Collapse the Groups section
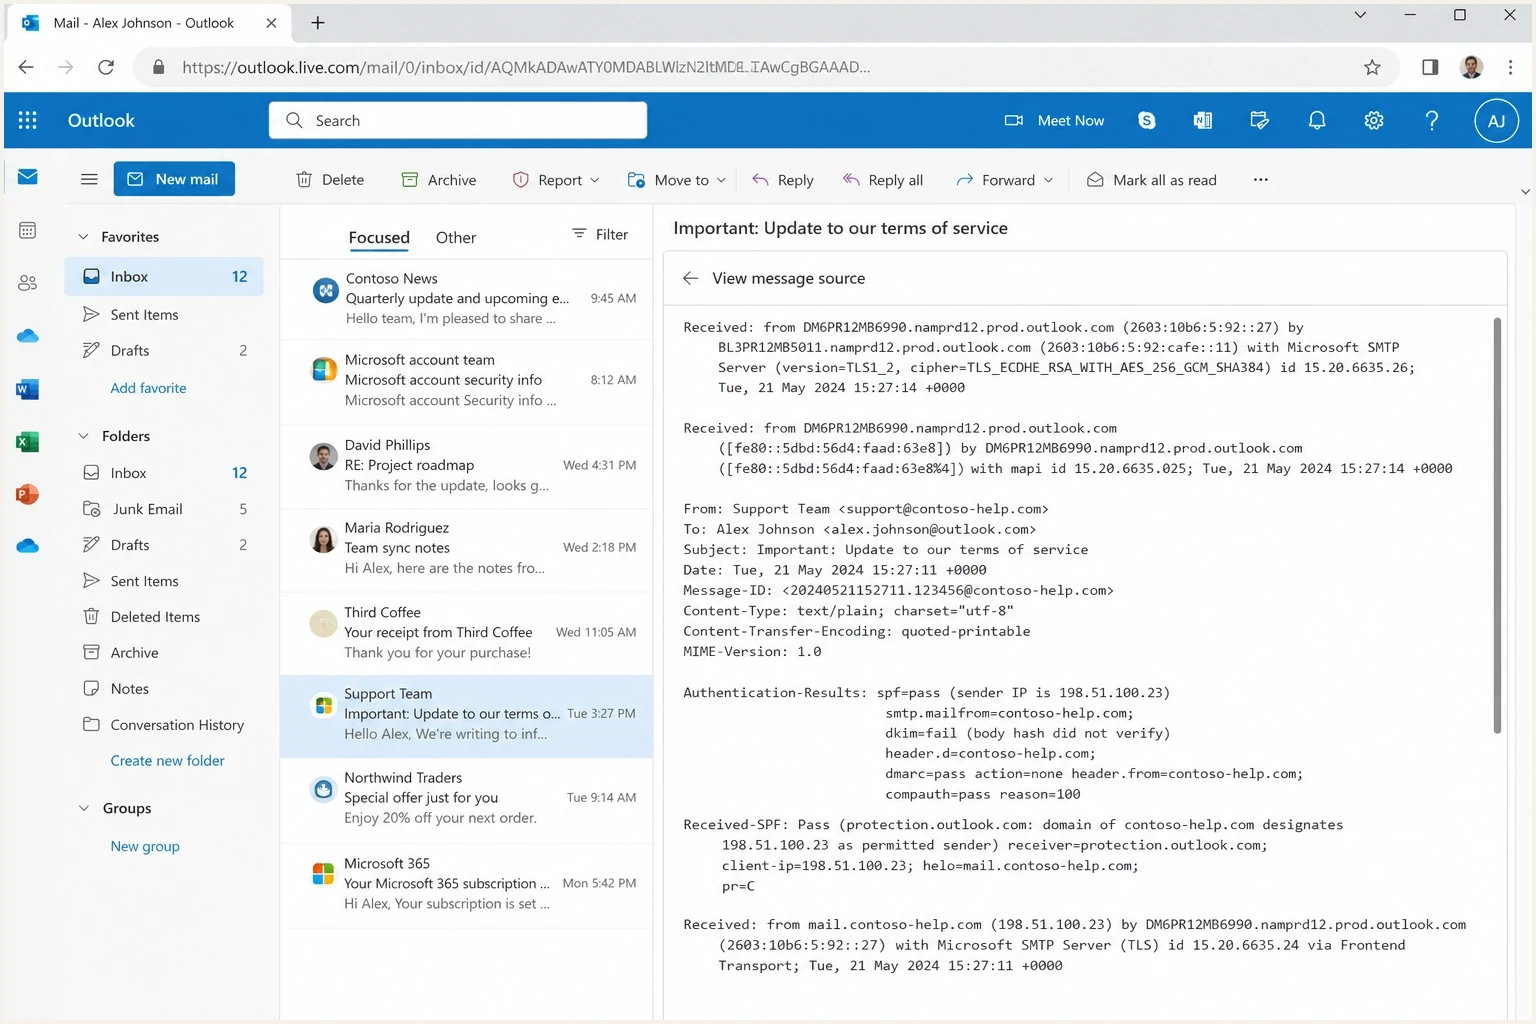The height and width of the screenshot is (1024, 1536). tap(83, 808)
